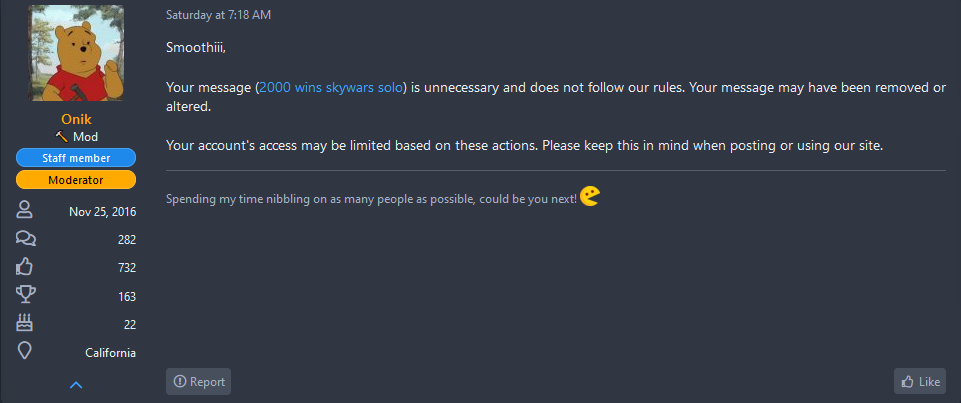
Task: Click the hammer icon beside Mod
Action: [x=61, y=137]
